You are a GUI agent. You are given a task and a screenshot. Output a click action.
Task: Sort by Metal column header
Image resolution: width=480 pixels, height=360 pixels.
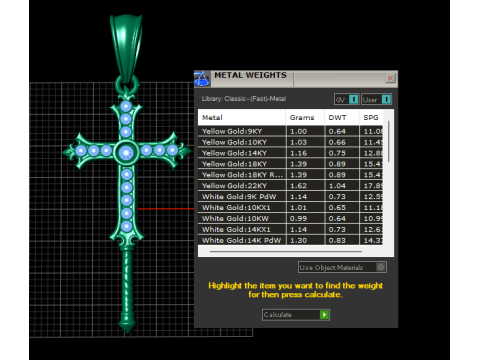pyautogui.click(x=242, y=117)
